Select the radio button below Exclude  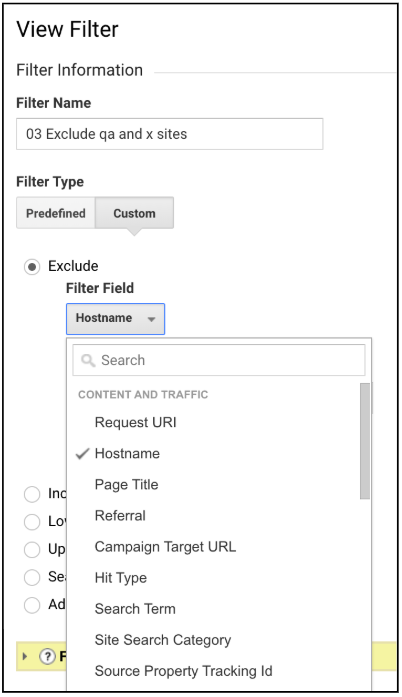[x=32, y=494]
